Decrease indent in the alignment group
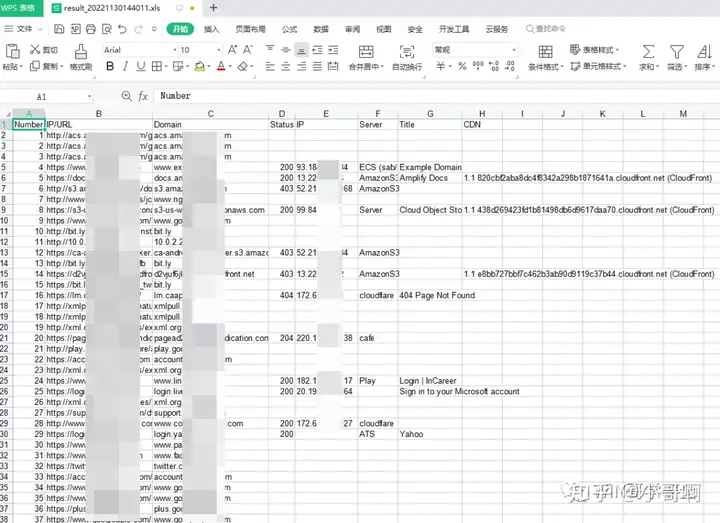This screenshot has width=720, height=523. [x=317, y=50]
